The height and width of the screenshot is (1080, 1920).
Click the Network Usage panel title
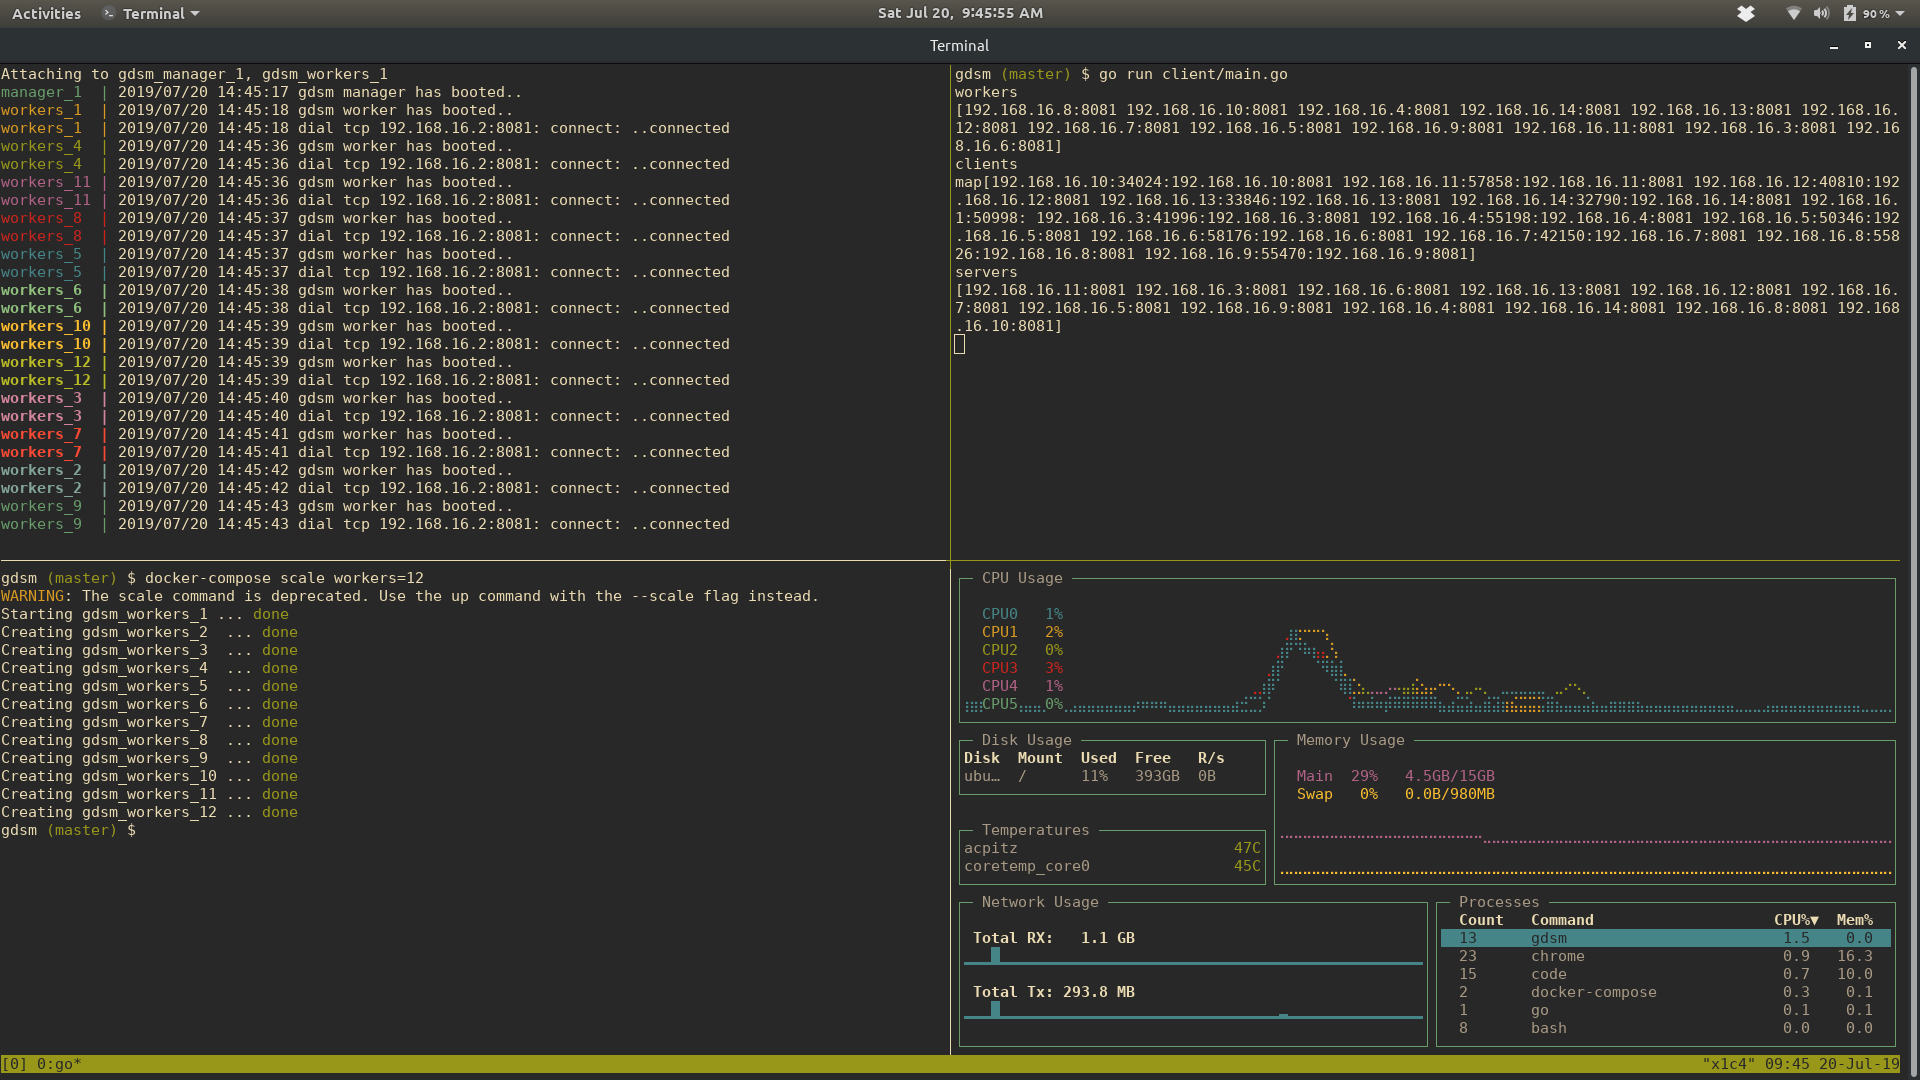click(x=1040, y=902)
